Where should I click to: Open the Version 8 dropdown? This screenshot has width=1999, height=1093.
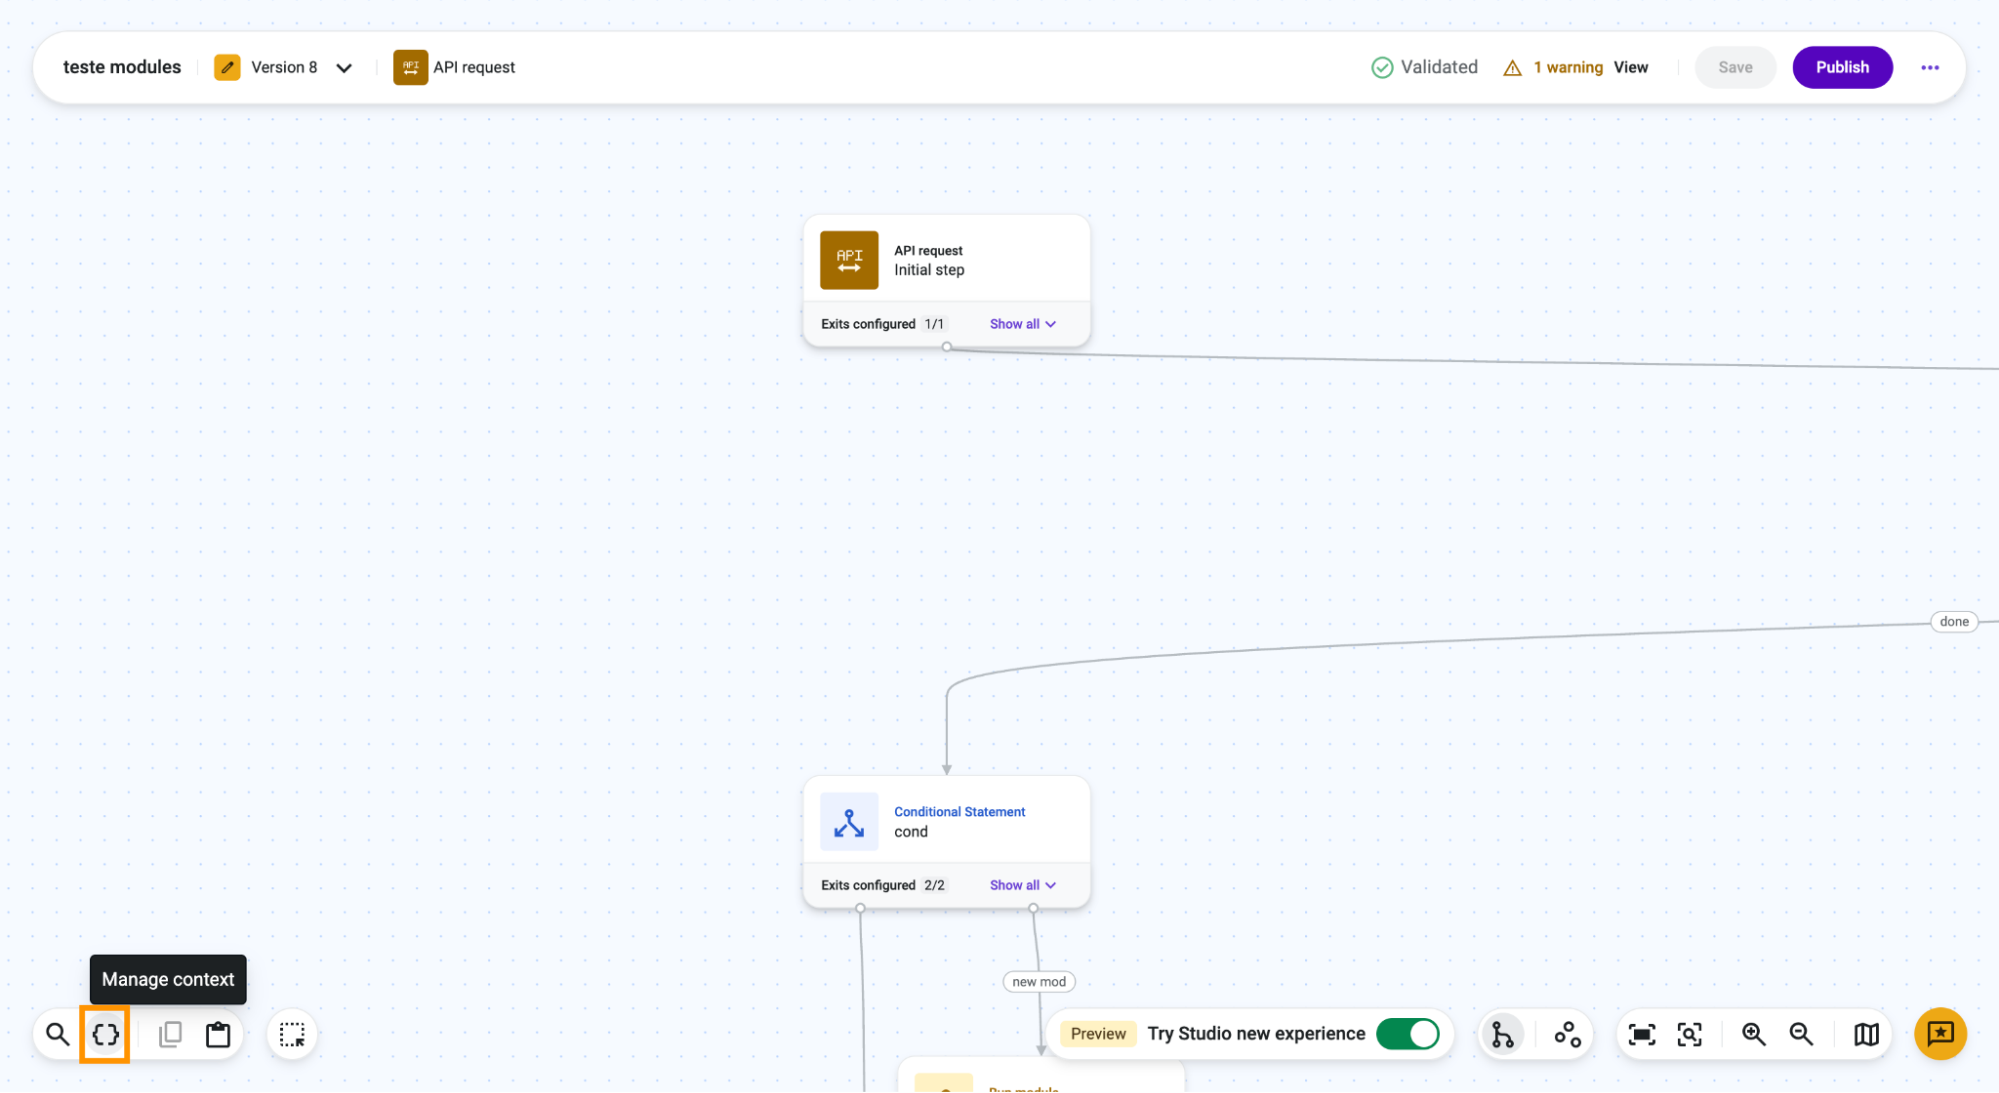344,68
